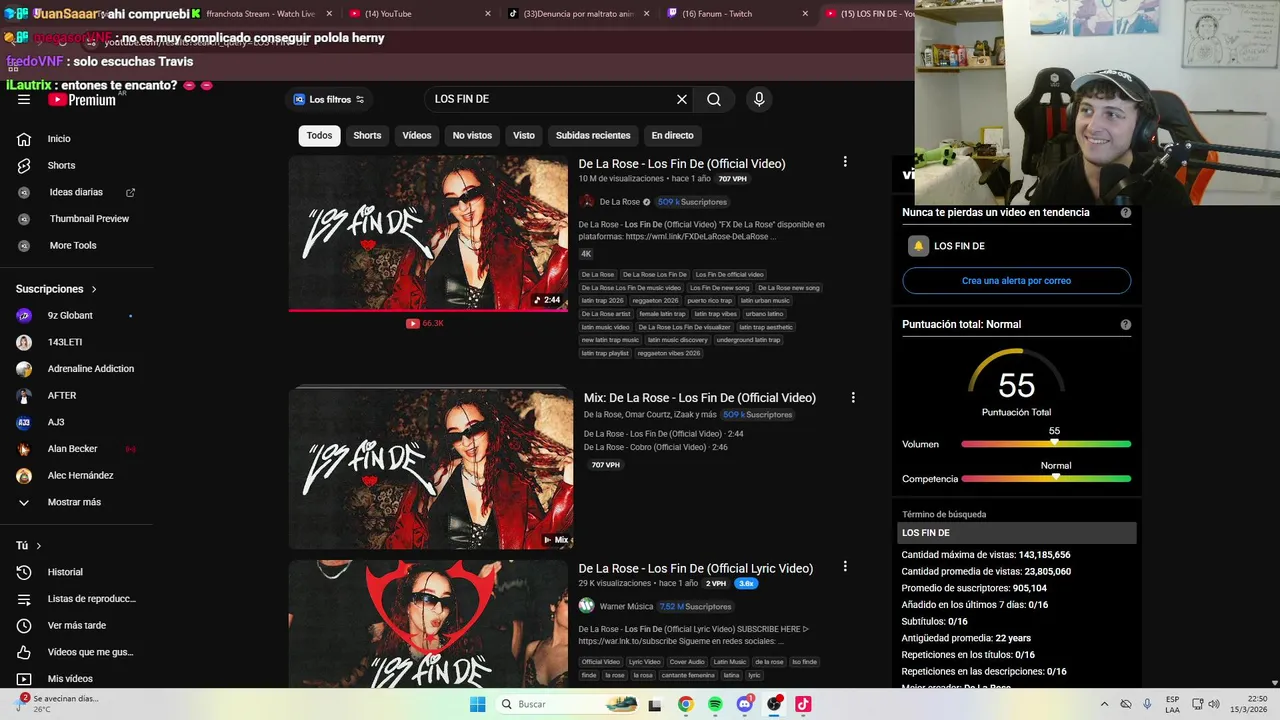Viewport: 1280px width, 720px height.
Task: Open the YouTube hamburger guide menu
Action: pos(24,99)
